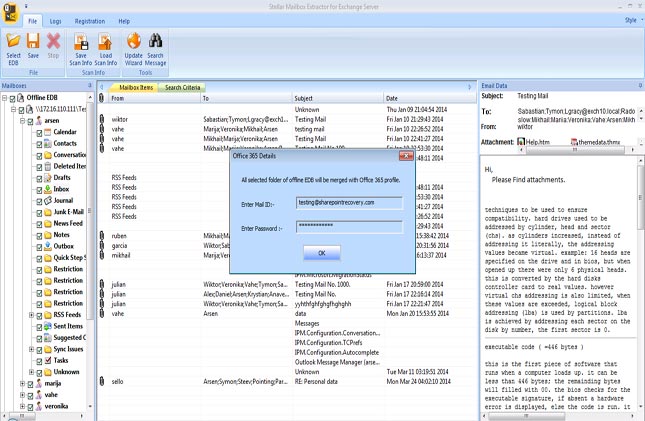Image resolution: width=645 pixels, height=421 pixels.
Task: Click the Enter Password field
Action: pos(349,227)
